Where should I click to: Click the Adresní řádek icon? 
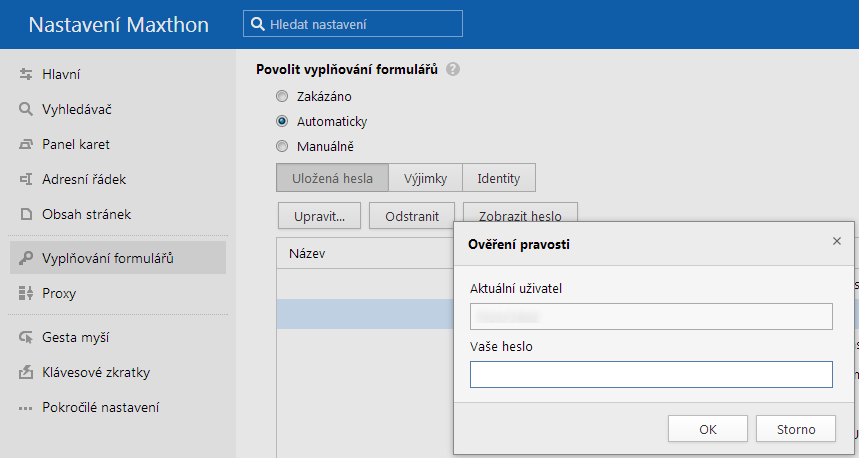click(27, 180)
